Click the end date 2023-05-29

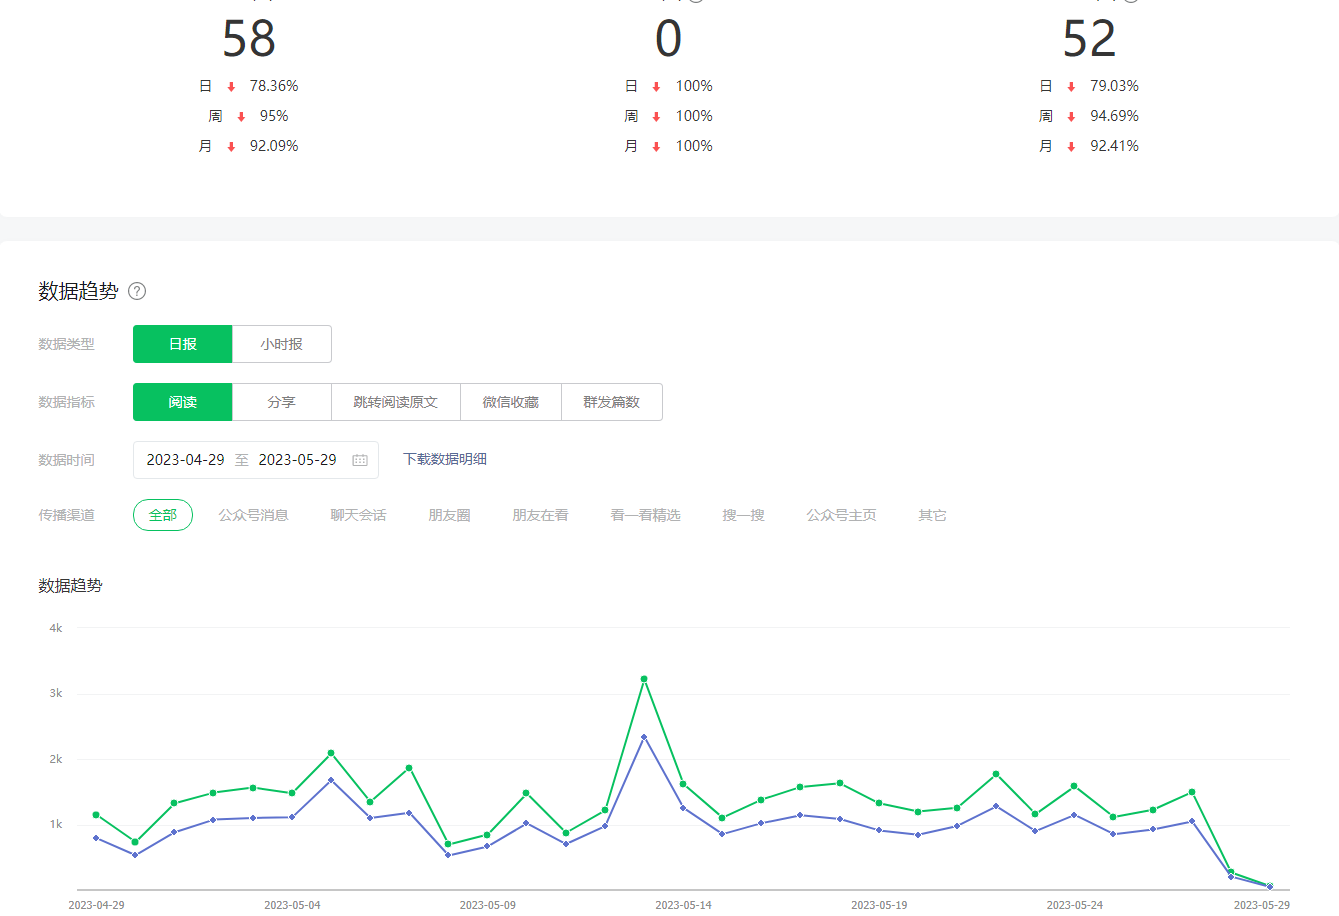coord(297,460)
